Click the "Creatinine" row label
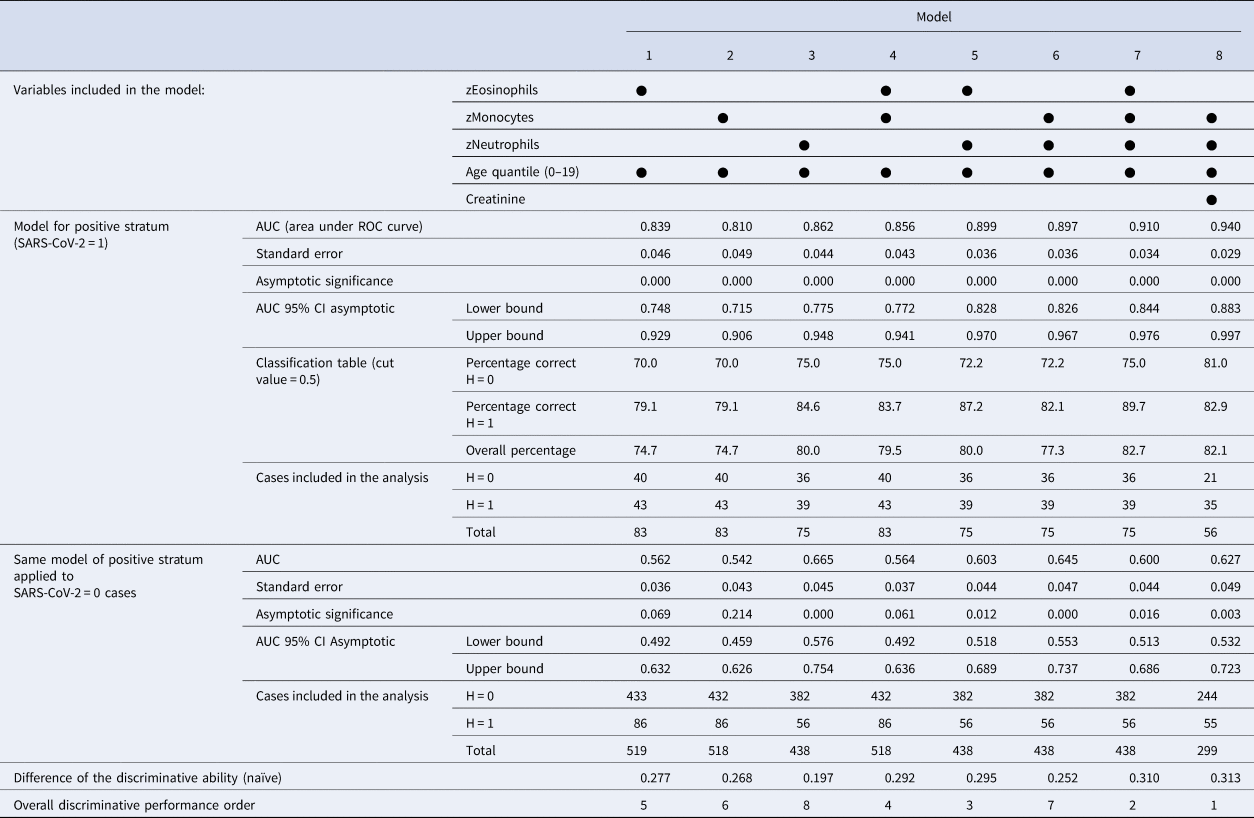The image size is (1254, 818). point(495,200)
